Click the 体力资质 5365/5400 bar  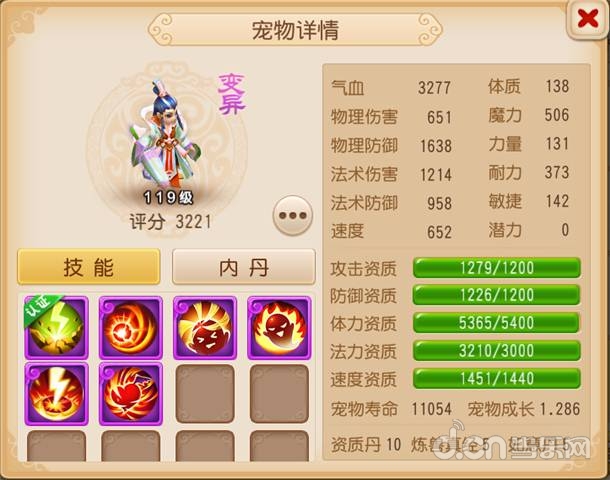click(497, 322)
